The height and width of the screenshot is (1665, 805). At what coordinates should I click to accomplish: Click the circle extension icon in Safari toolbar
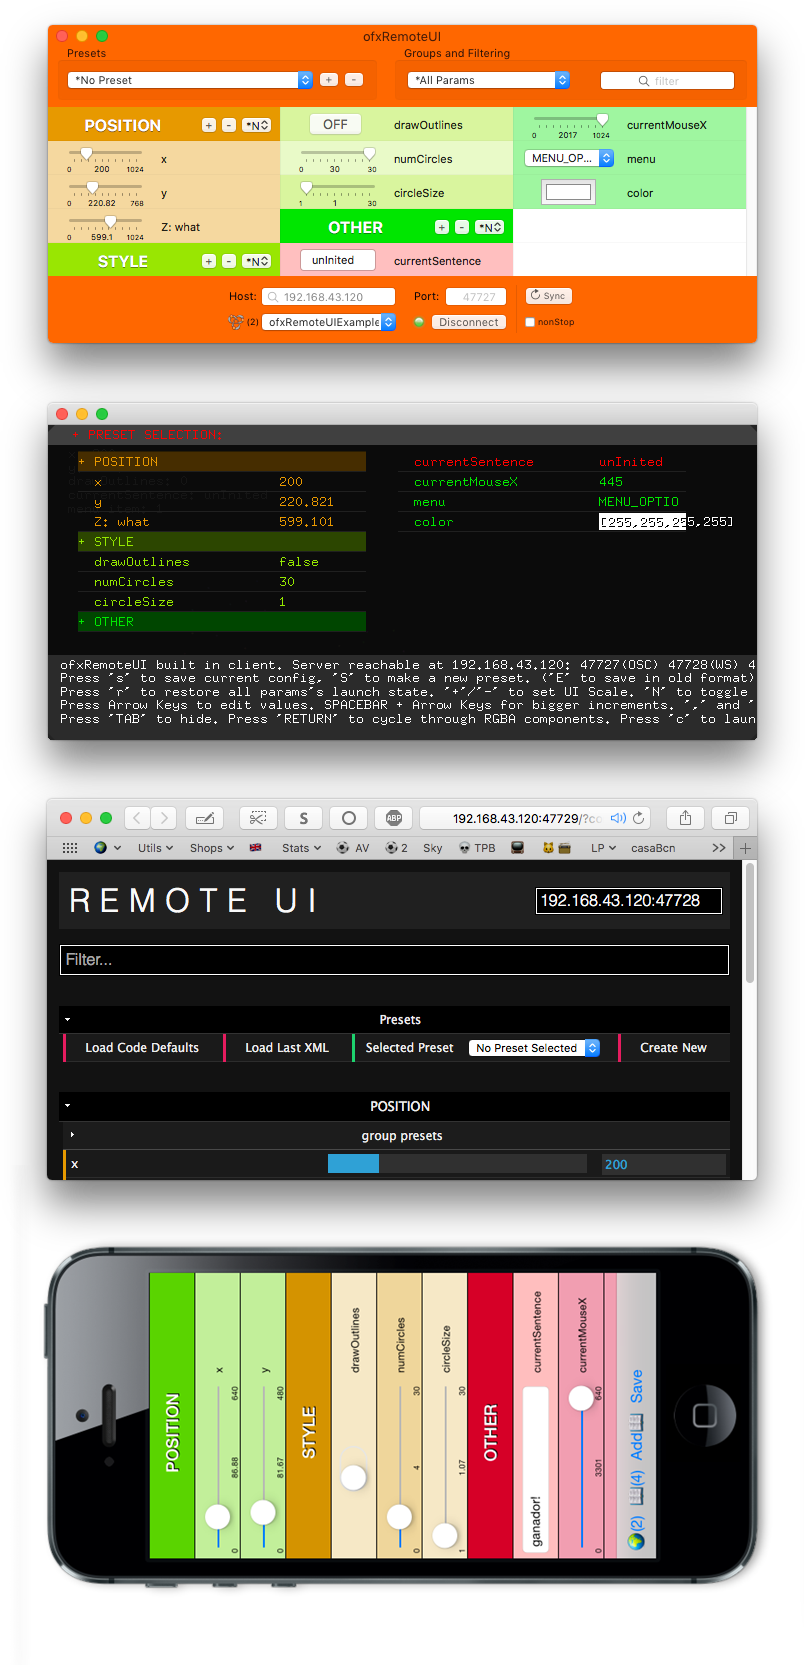348,818
